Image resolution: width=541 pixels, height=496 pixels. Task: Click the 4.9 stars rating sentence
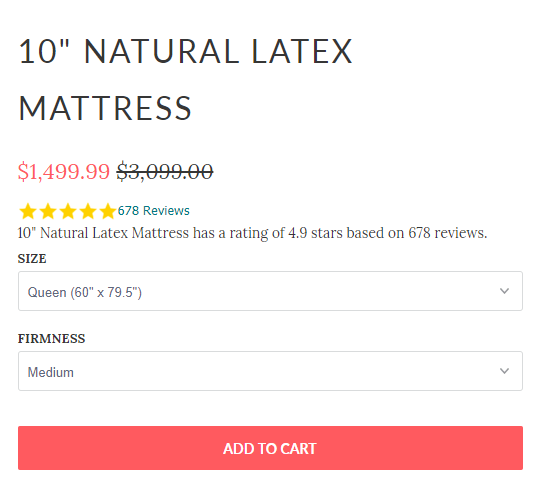click(252, 234)
